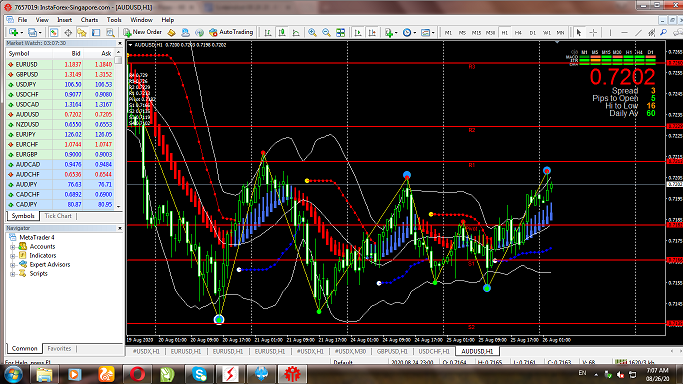The height and width of the screenshot is (384, 683).
Task: Open the Window menu
Action: click(x=141, y=20)
